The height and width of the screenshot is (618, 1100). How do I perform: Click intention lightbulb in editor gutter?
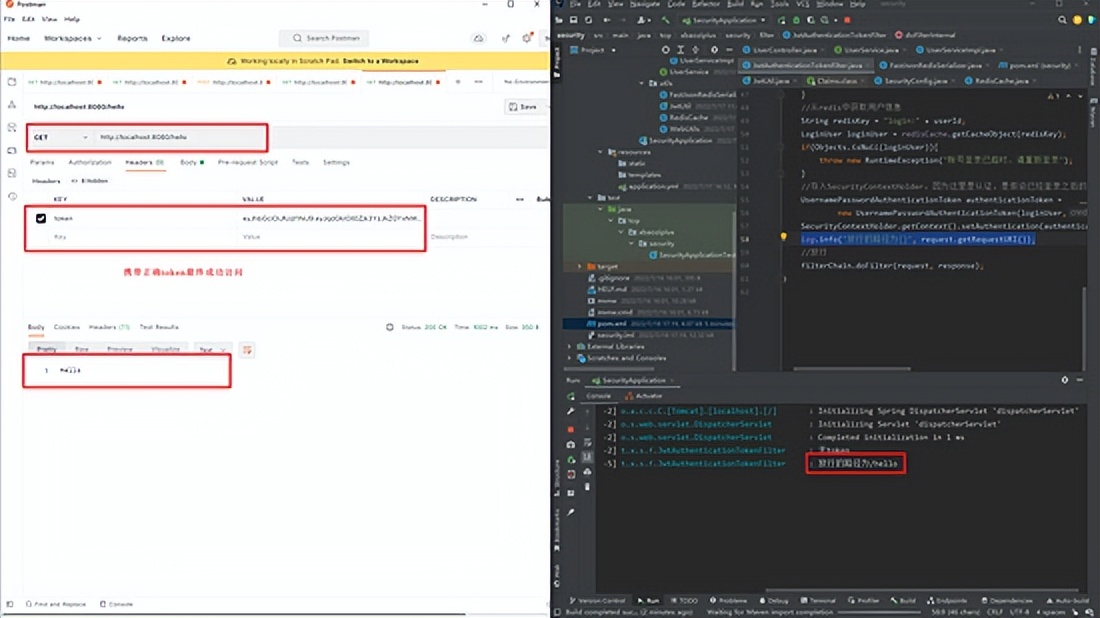pyautogui.click(x=784, y=238)
